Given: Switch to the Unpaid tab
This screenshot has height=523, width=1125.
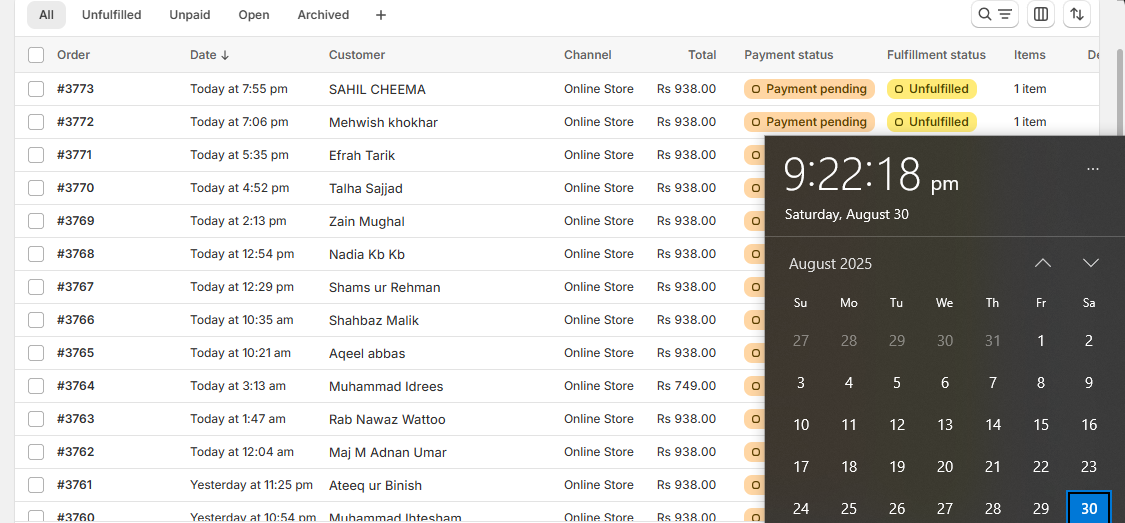Looking at the screenshot, I should click(190, 15).
